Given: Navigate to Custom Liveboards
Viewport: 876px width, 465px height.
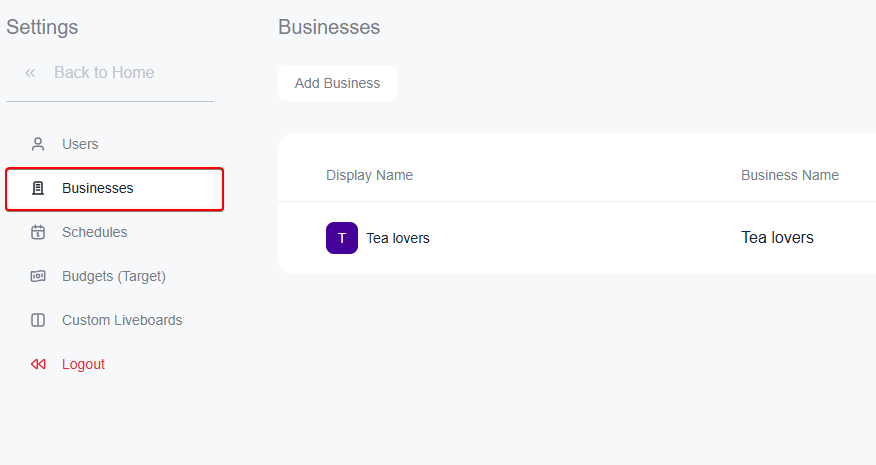Looking at the screenshot, I should click(122, 320).
